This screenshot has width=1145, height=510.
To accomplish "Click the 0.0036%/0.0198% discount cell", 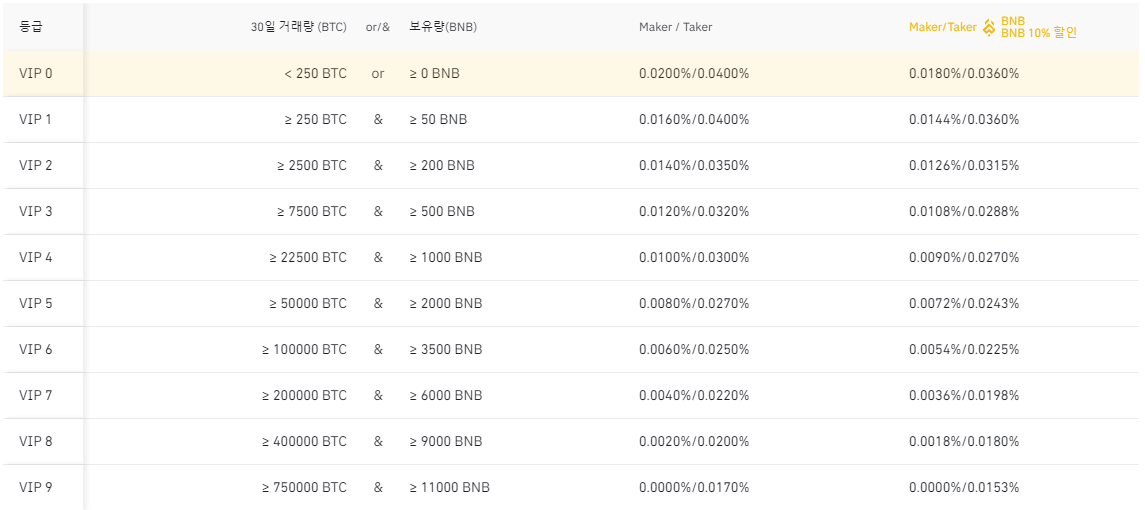I will [x=964, y=395].
